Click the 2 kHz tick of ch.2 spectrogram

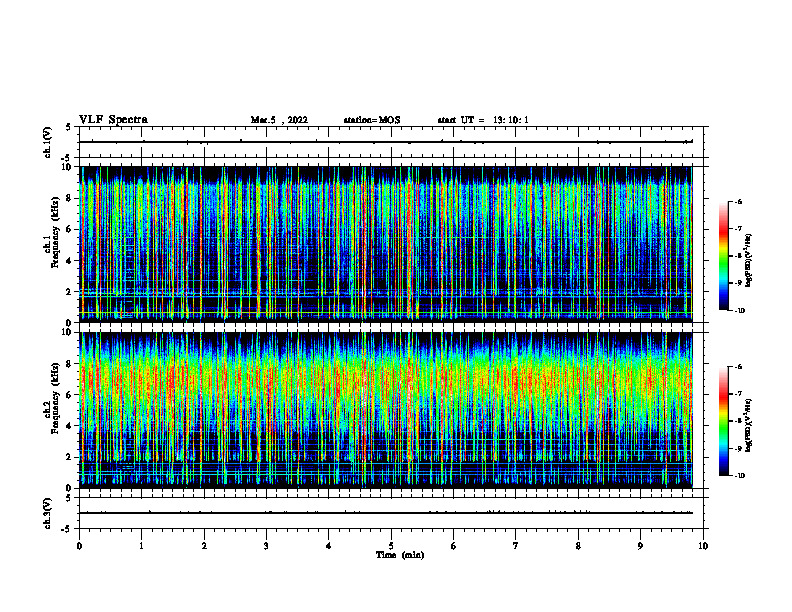[70, 457]
